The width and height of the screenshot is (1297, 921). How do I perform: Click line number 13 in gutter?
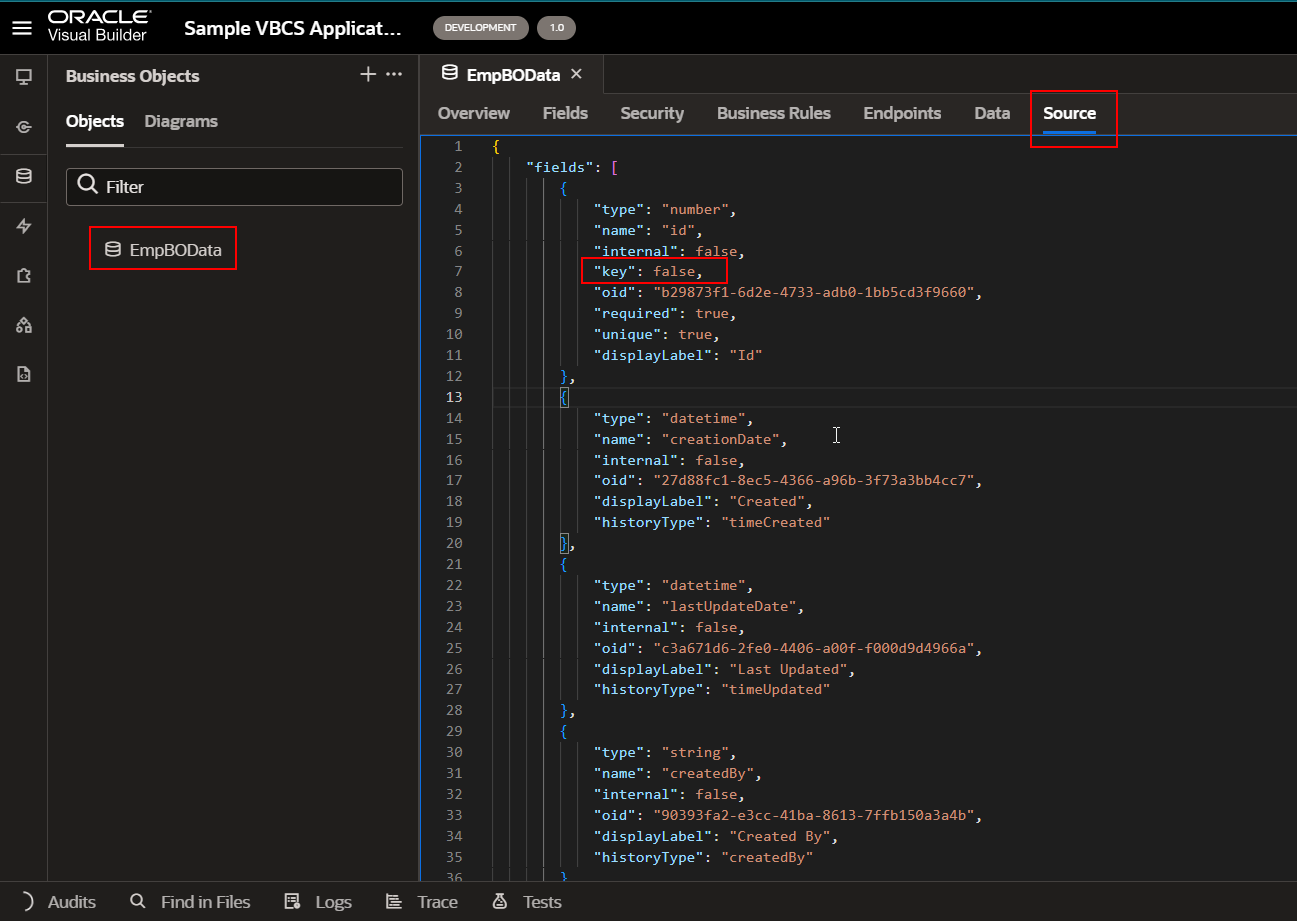point(456,397)
